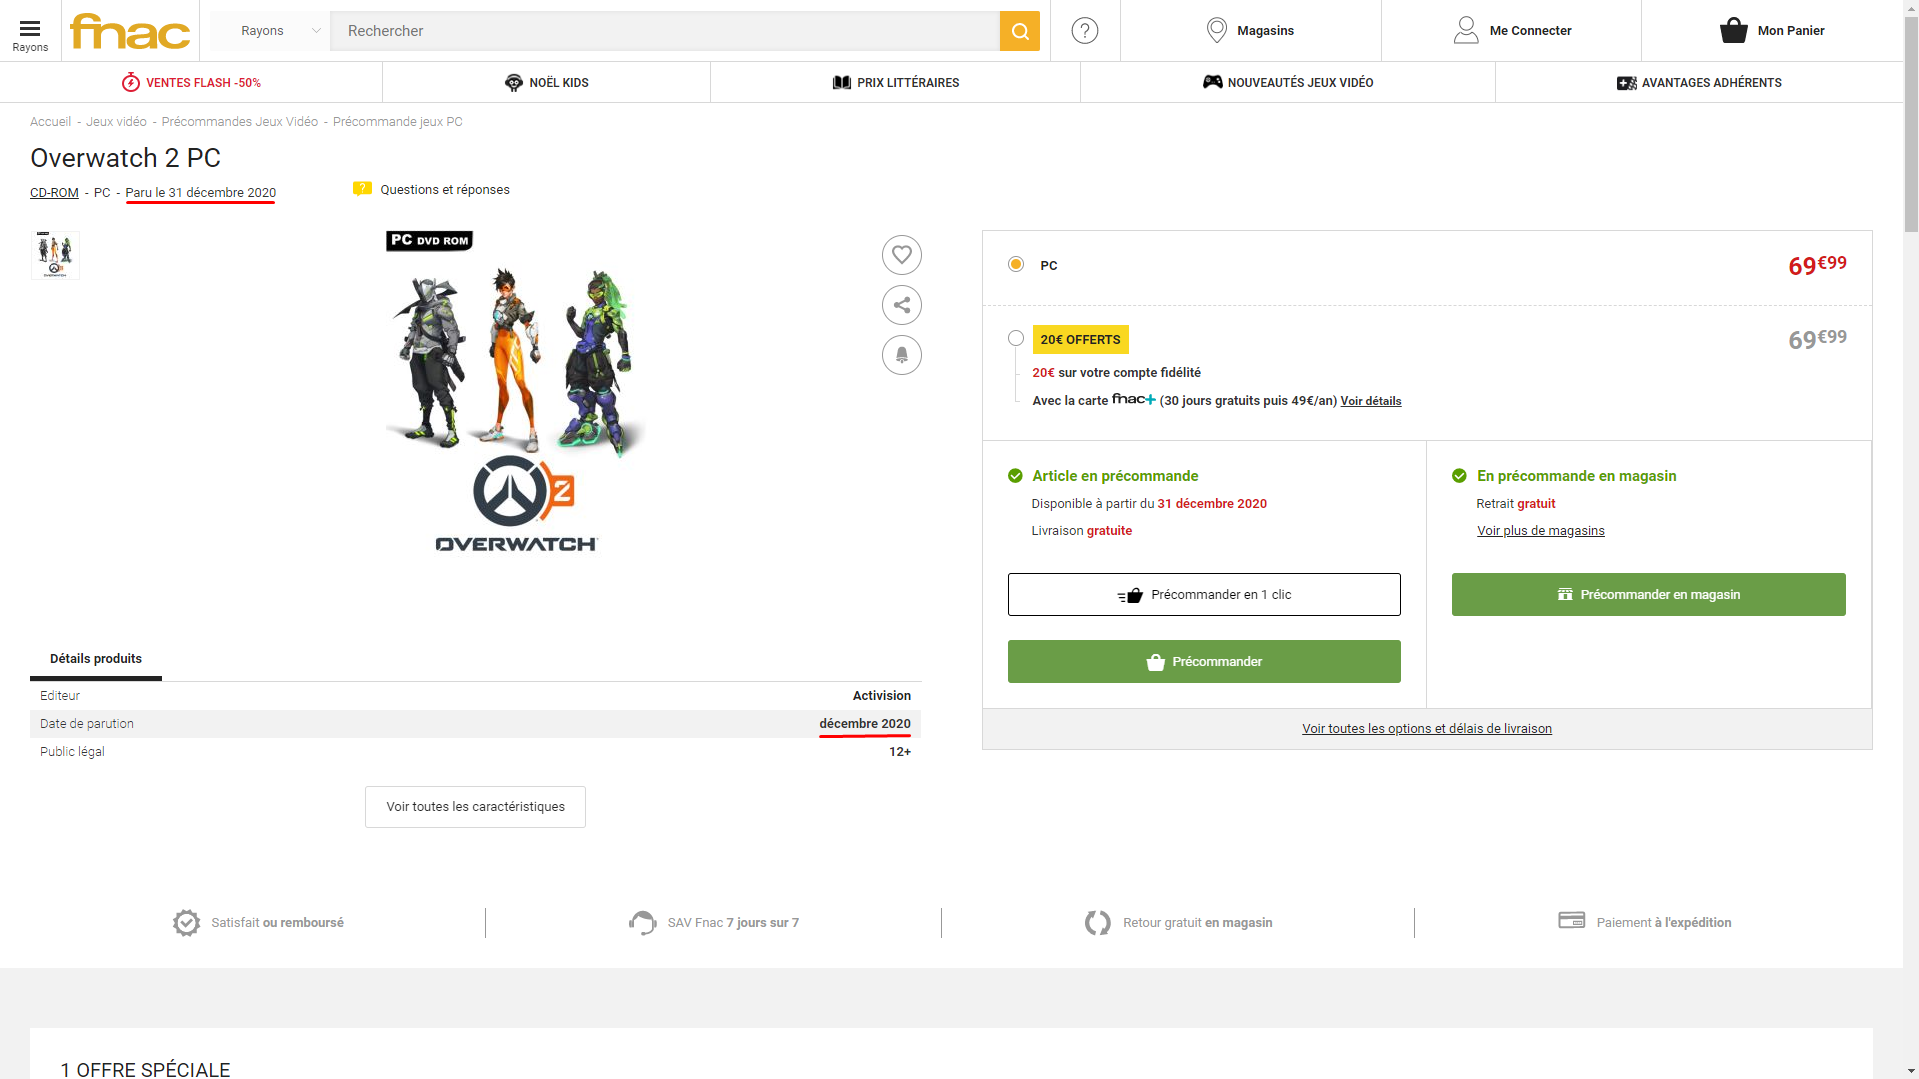
Task: Open Voir plus de magasins link
Action: pyautogui.click(x=1540, y=531)
